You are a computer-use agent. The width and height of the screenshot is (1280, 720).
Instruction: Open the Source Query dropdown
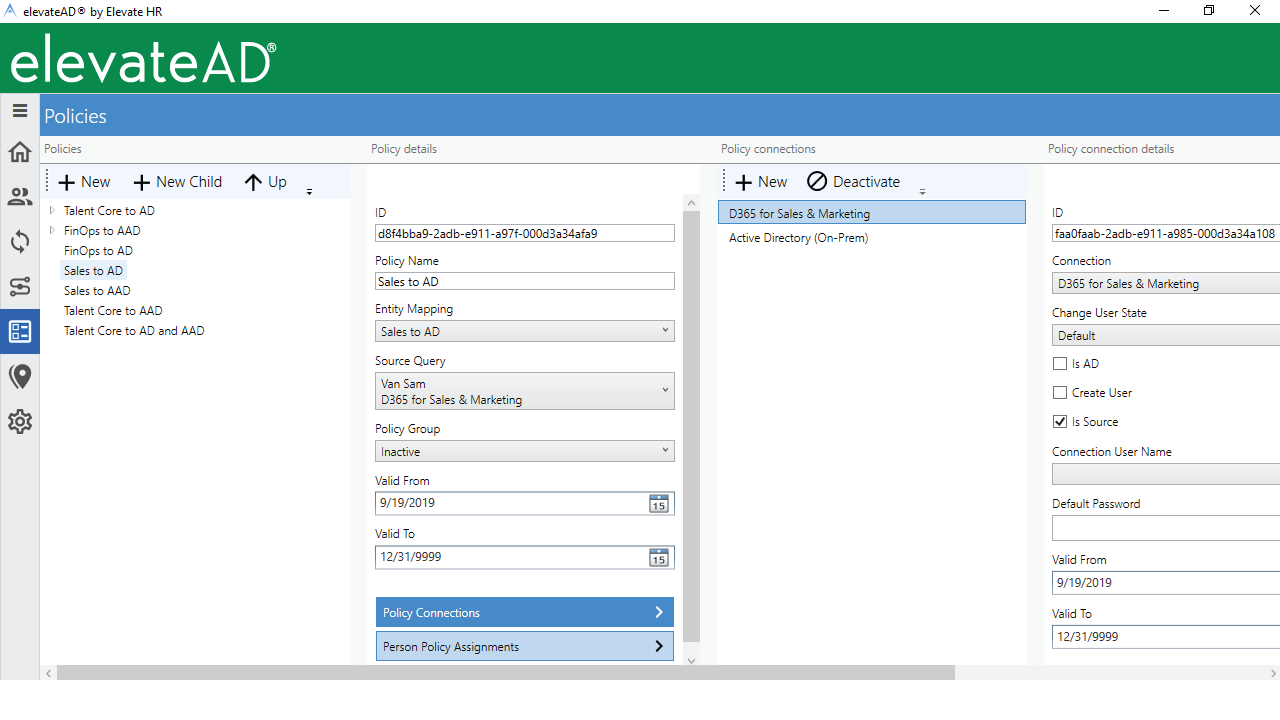coord(525,391)
